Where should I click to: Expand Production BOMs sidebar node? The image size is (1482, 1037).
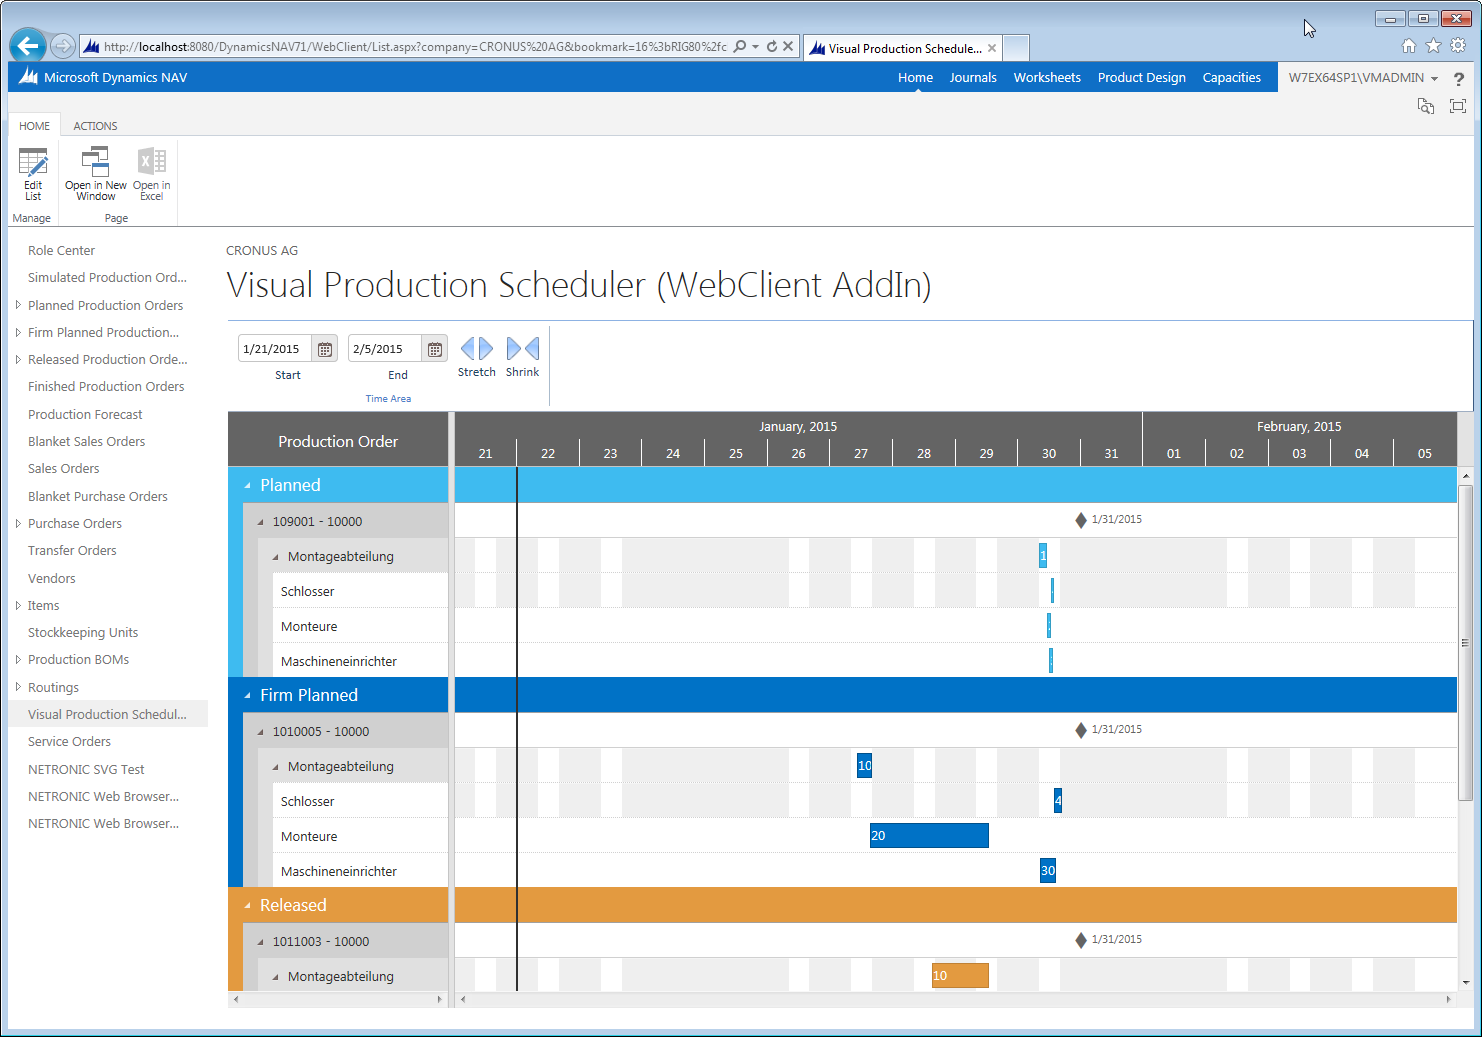click(18, 659)
